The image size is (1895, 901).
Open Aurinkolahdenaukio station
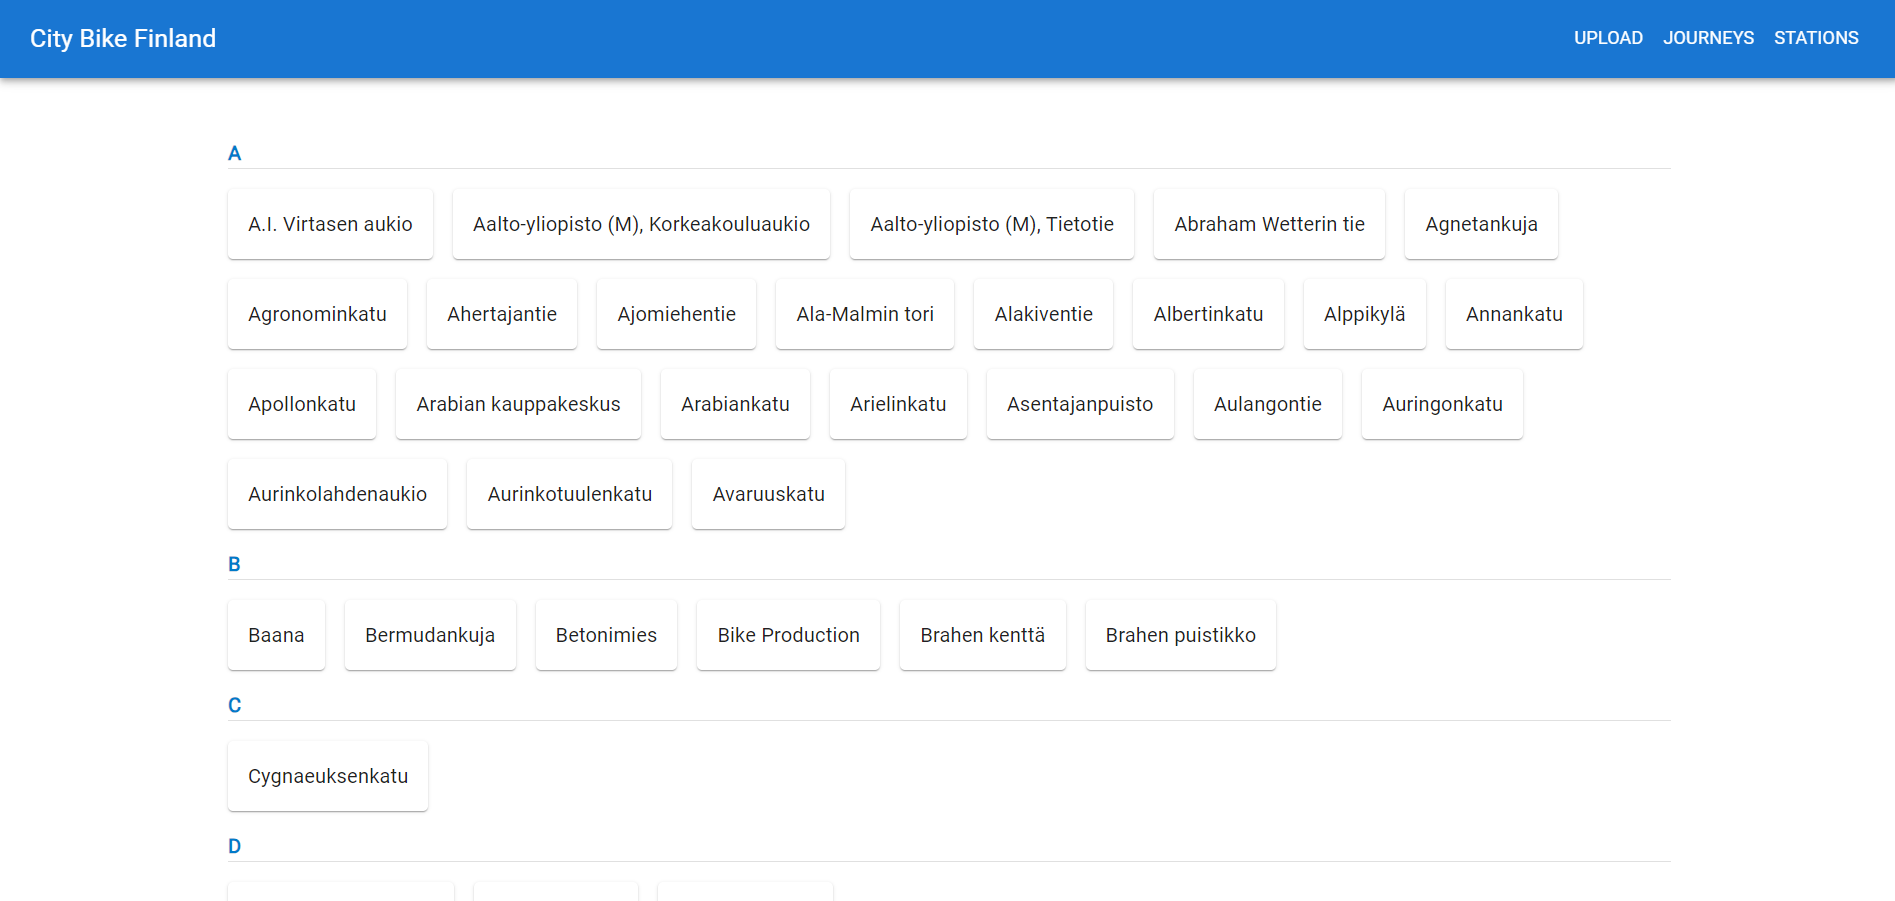point(337,494)
